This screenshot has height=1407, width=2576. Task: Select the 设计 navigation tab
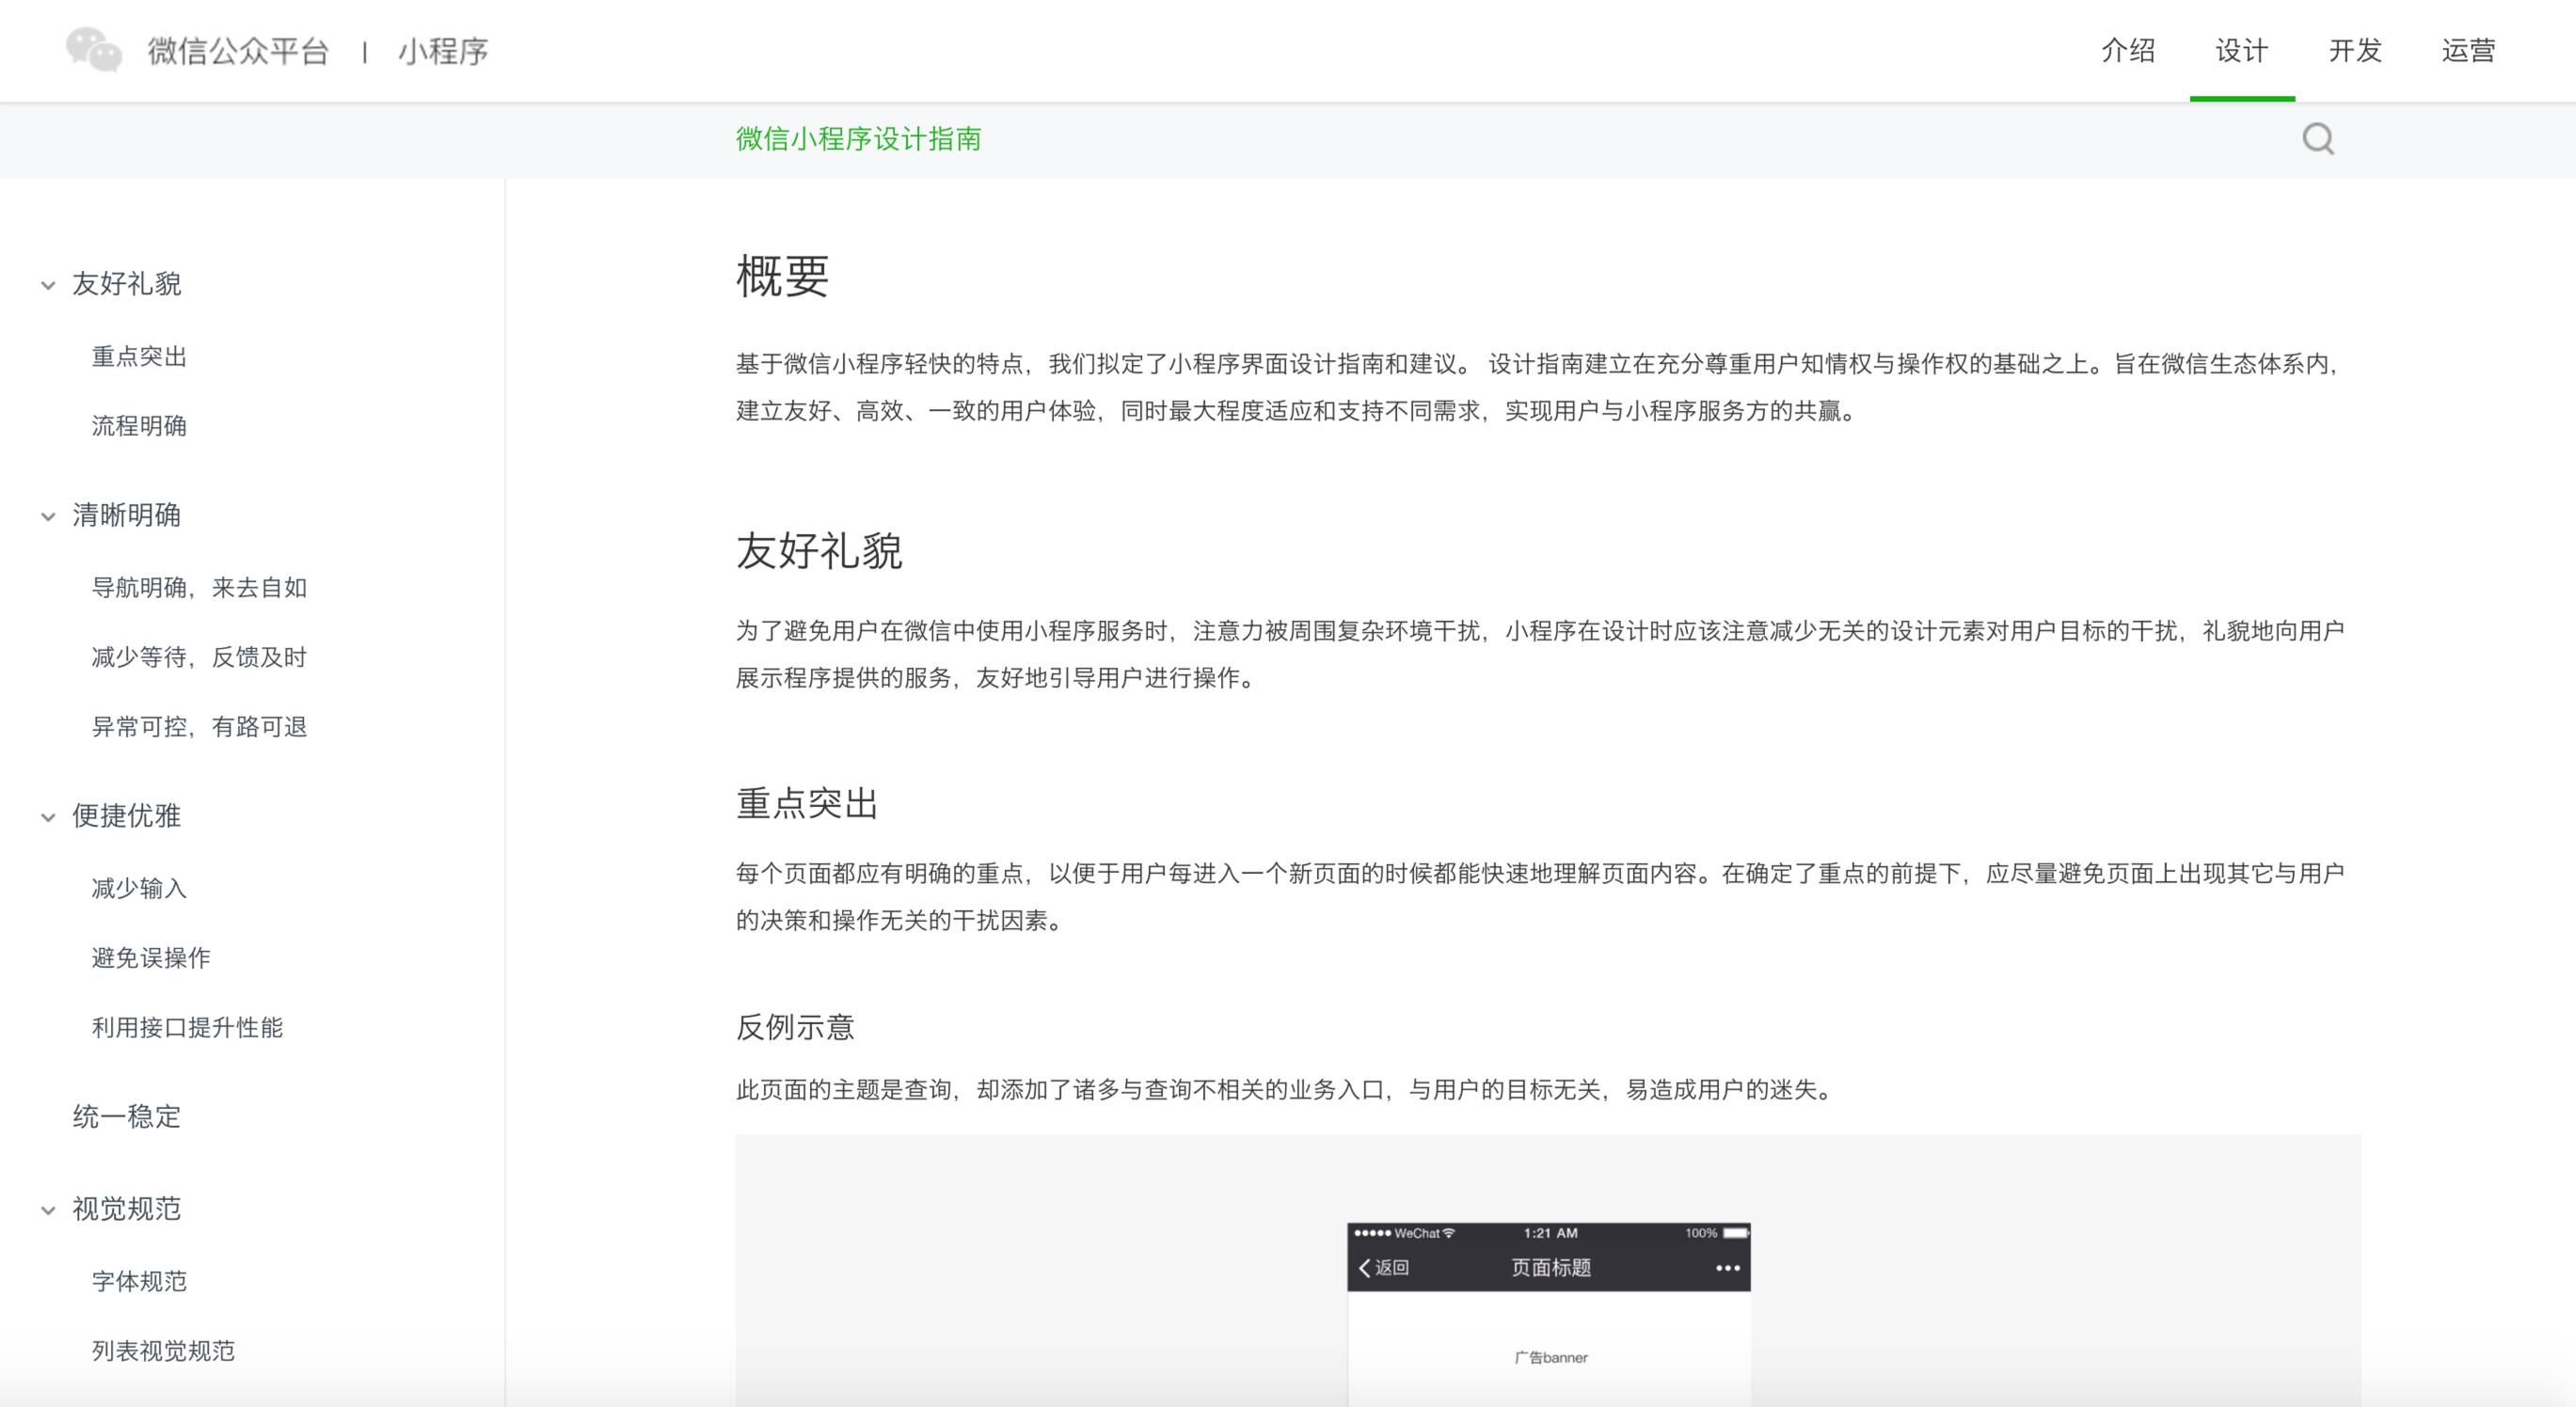2241,50
